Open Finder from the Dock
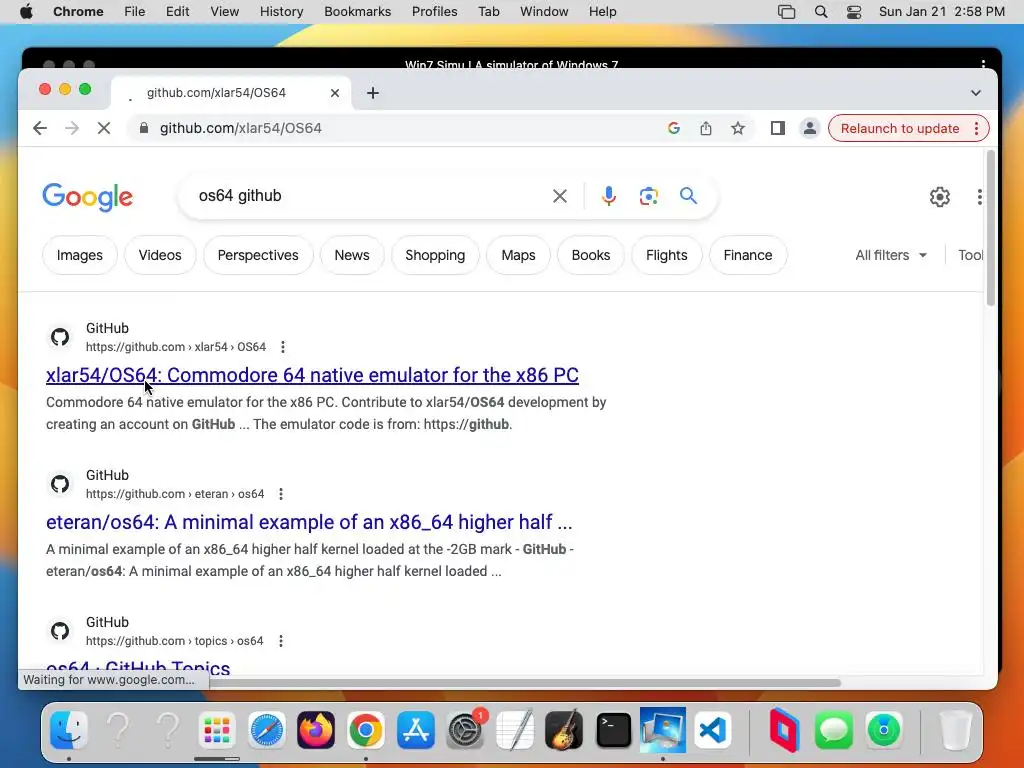This screenshot has width=1024, height=768. coord(69,729)
